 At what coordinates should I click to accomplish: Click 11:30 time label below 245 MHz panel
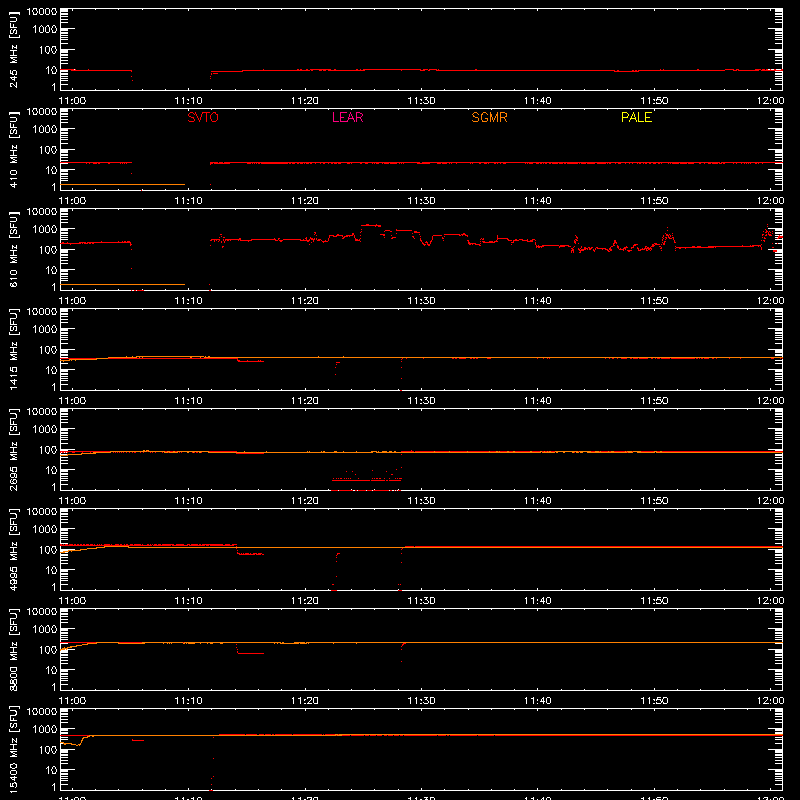(421, 101)
